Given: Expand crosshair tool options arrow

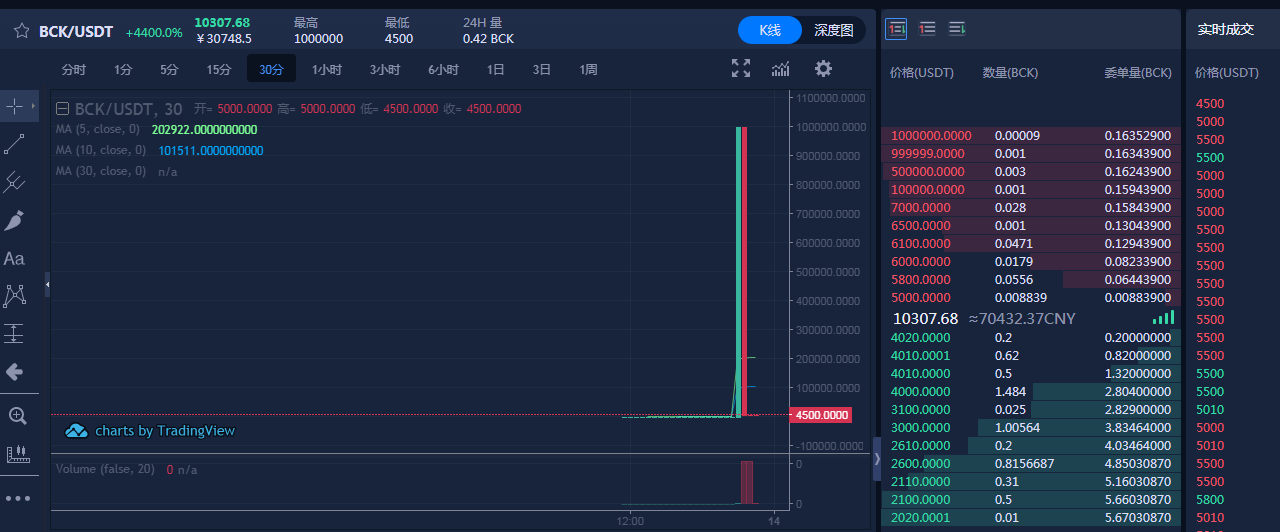Looking at the screenshot, I should 33,105.
